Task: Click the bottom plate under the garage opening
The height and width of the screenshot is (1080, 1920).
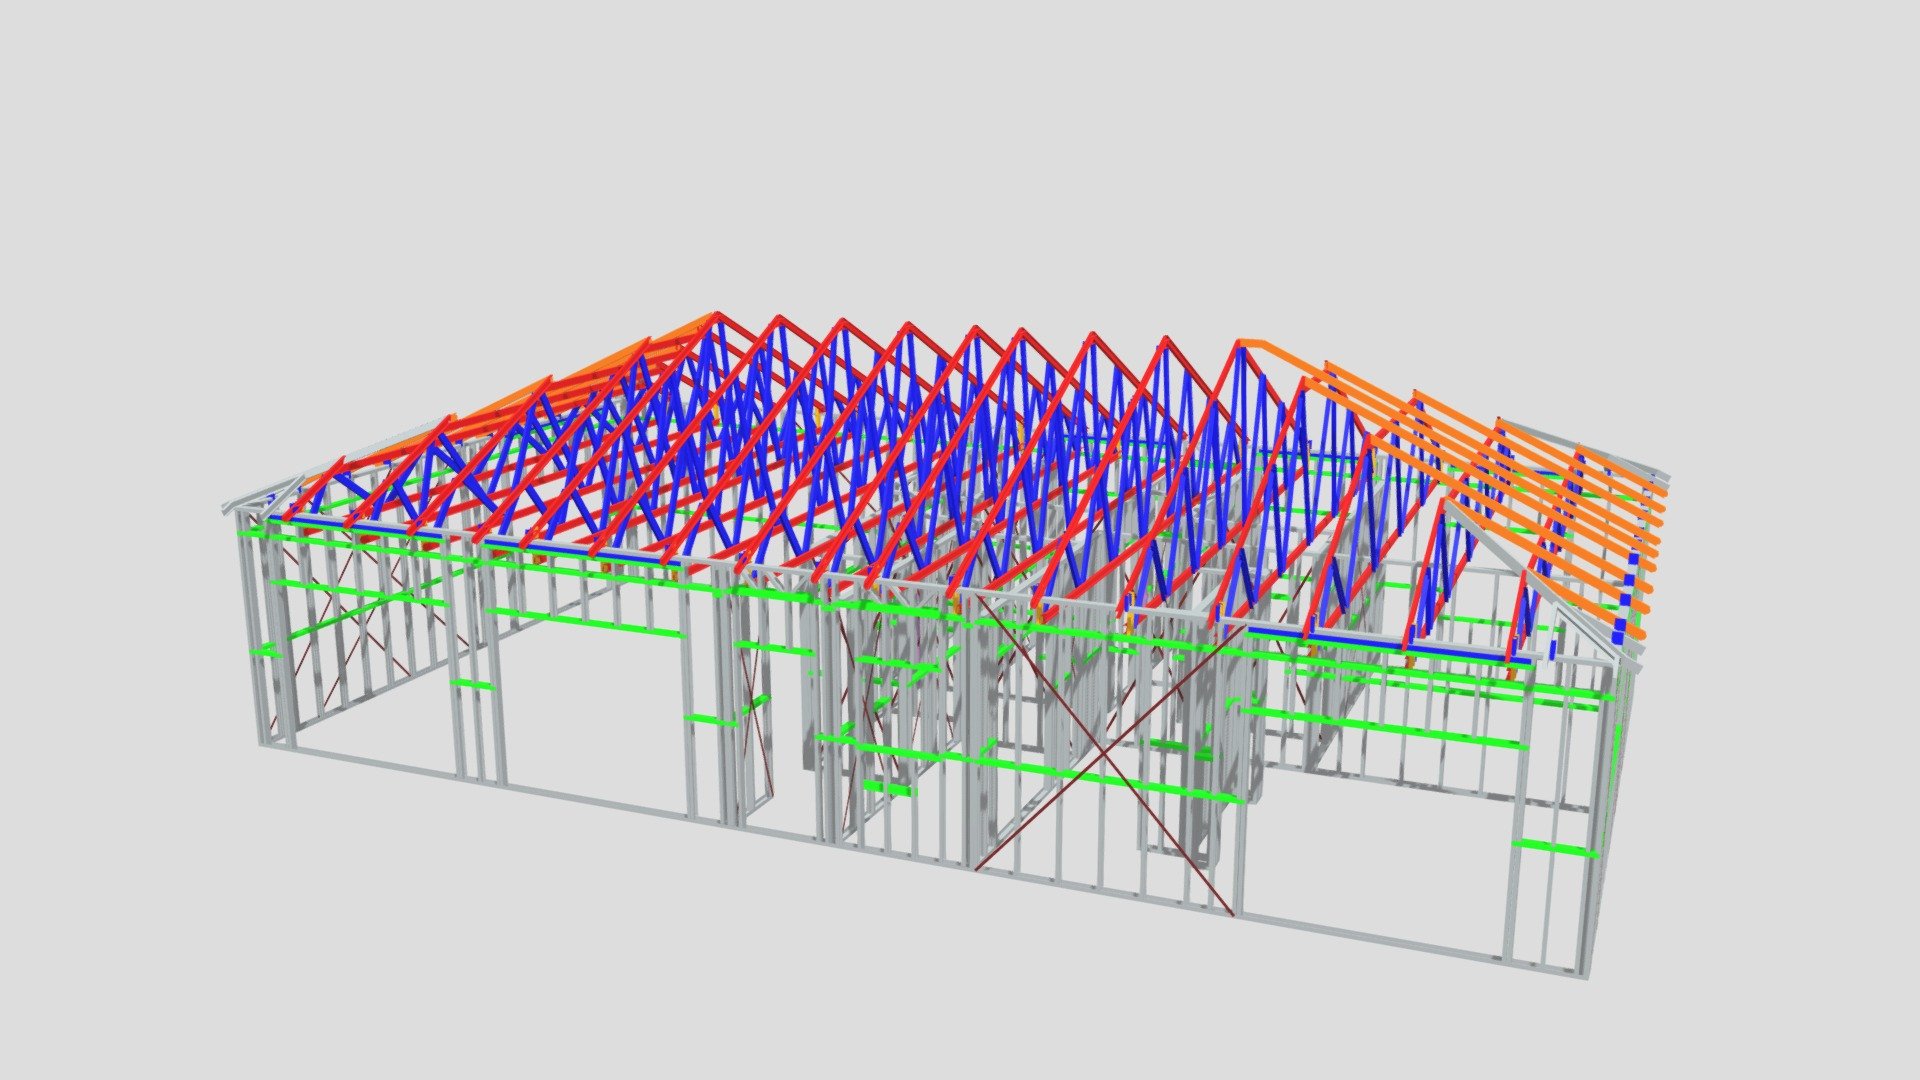Action: (595, 801)
